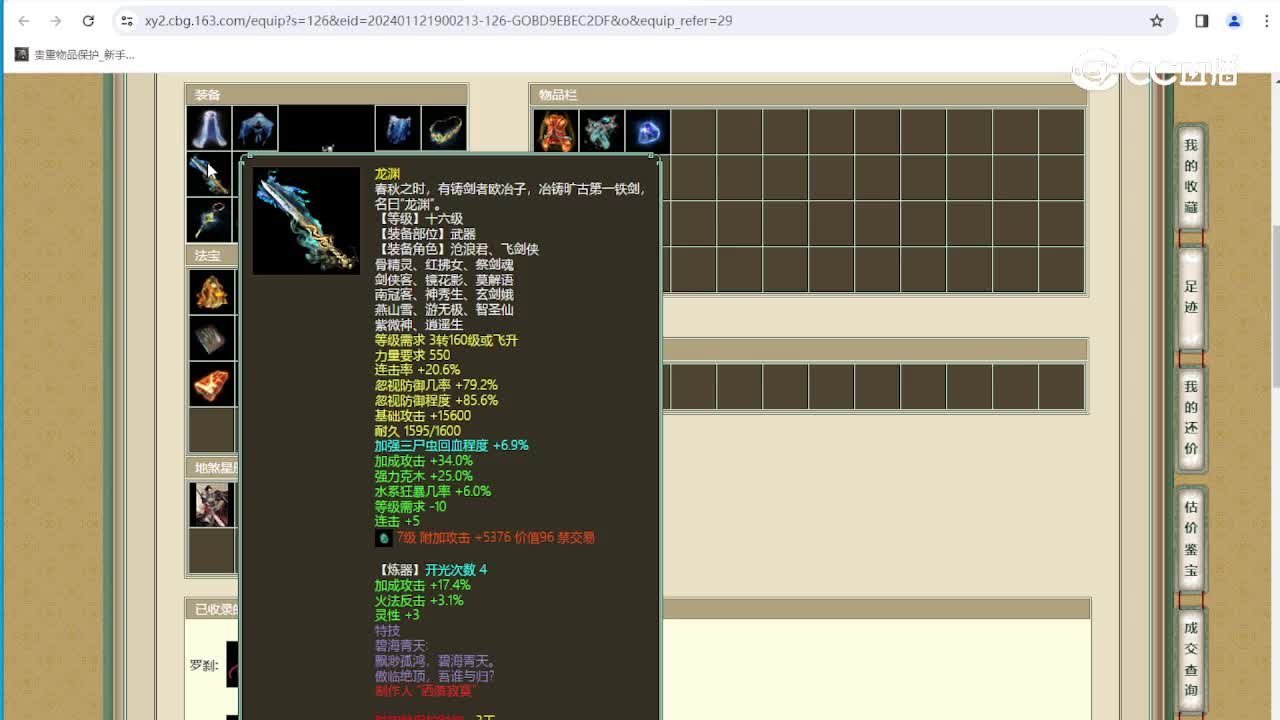1280x720 pixels.
Task: Select the blue gem item in 物品栏
Action: [x=648, y=131]
